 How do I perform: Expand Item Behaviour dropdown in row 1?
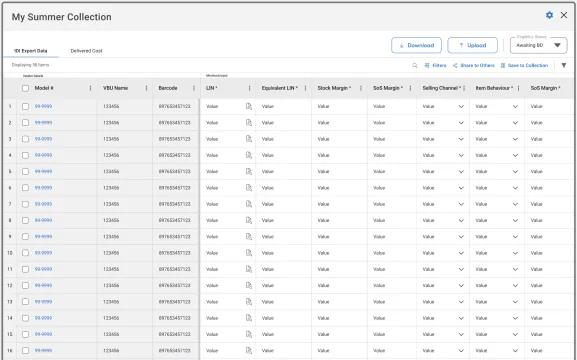(x=515, y=107)
